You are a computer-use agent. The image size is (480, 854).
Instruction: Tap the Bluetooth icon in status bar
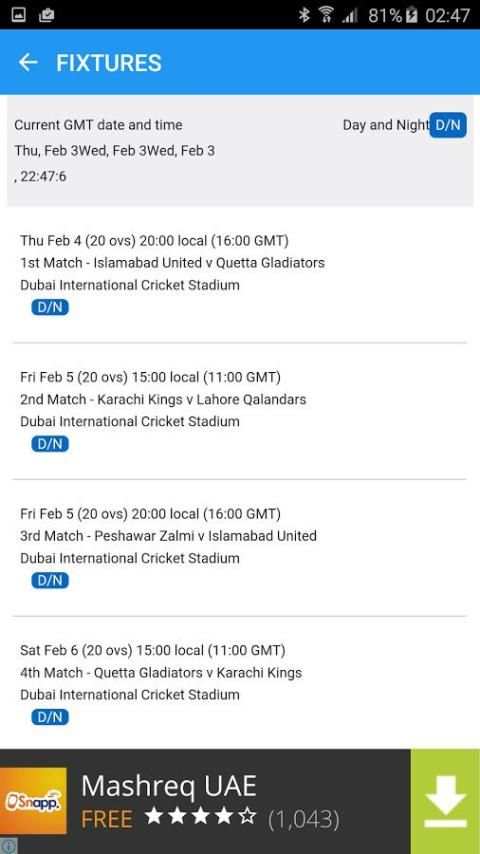click(x=304, y=15)
